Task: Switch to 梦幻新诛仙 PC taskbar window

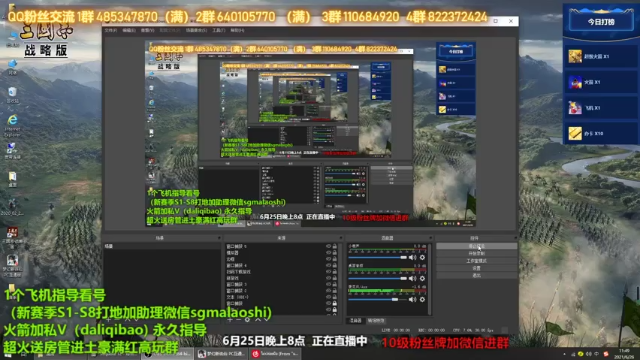Action: click(x=220, y=354)
